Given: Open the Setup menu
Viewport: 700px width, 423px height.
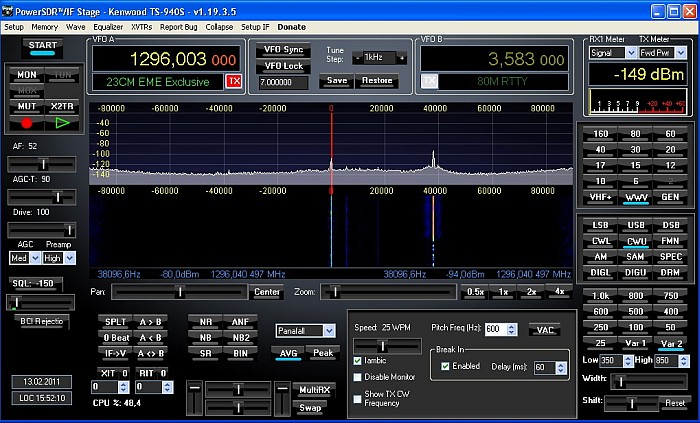Looking at the screenshot, I should coord(14,27).
